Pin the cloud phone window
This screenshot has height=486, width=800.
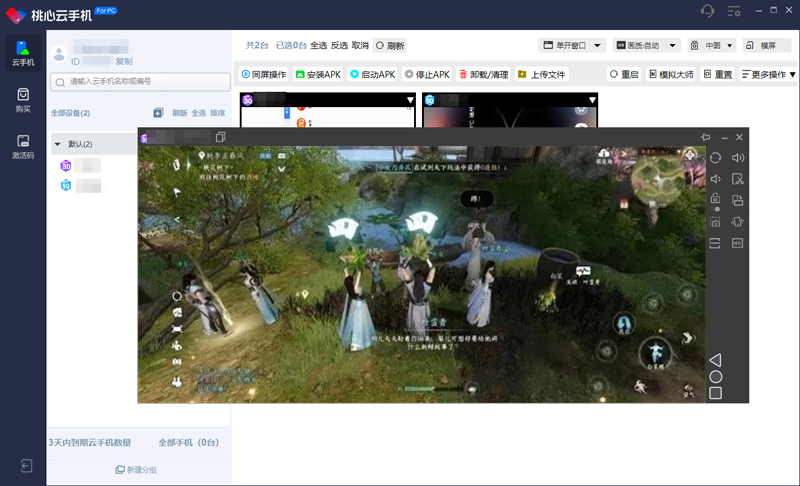coord(706,137)
